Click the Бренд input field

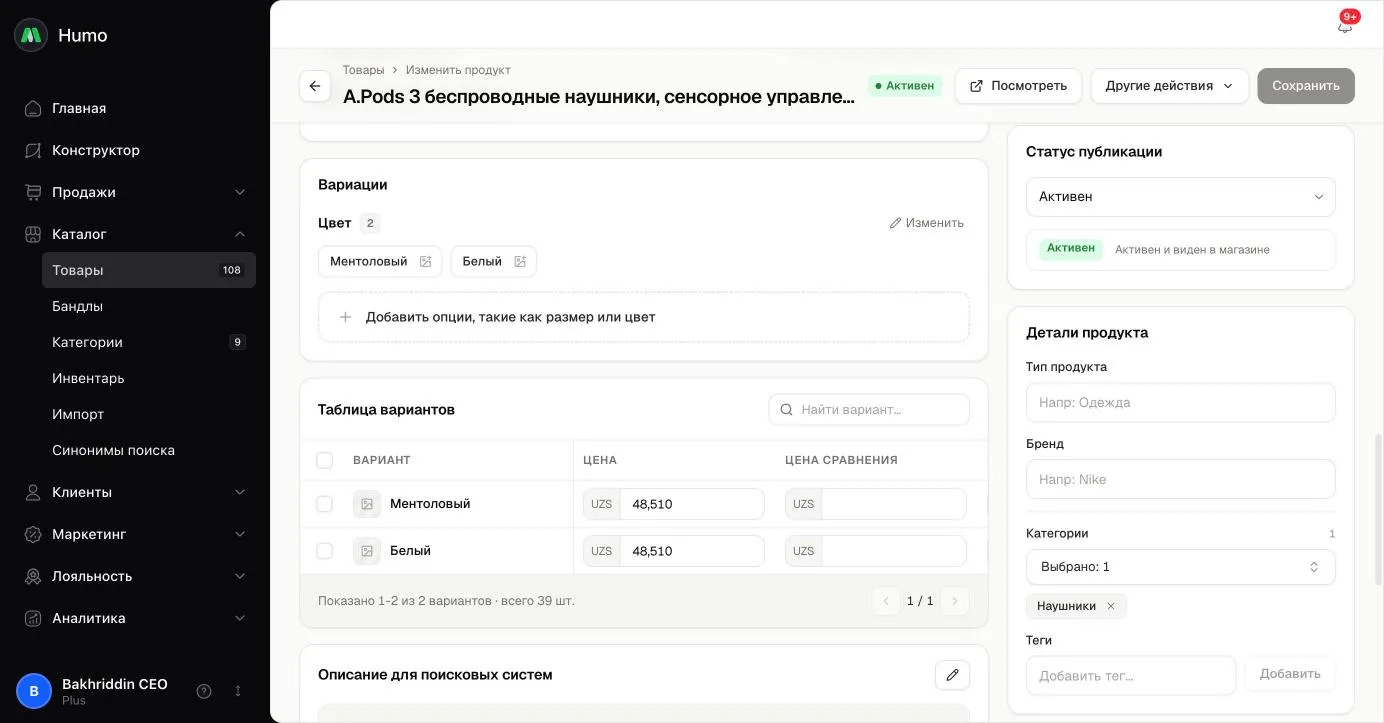point(1180,479)
